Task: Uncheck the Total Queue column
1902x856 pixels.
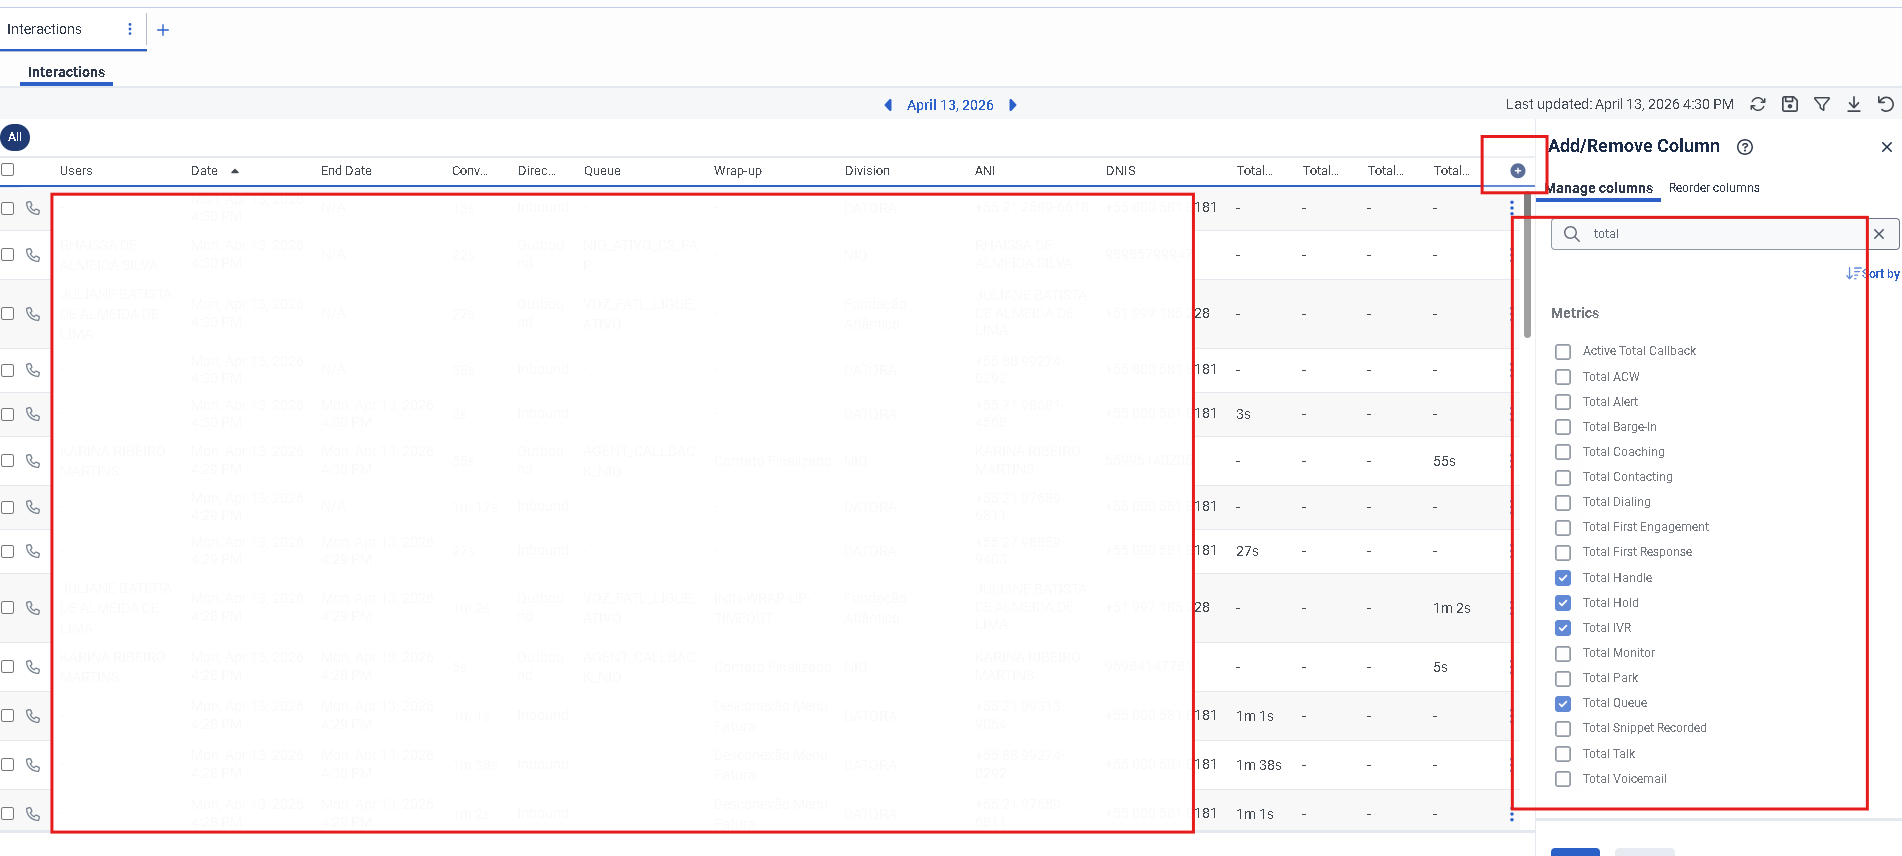Action: pos(1563,704)
